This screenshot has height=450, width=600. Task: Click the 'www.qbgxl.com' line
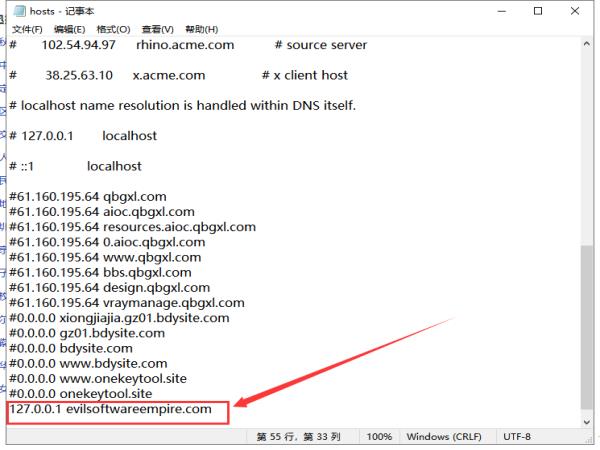click(x=105, y=257)
